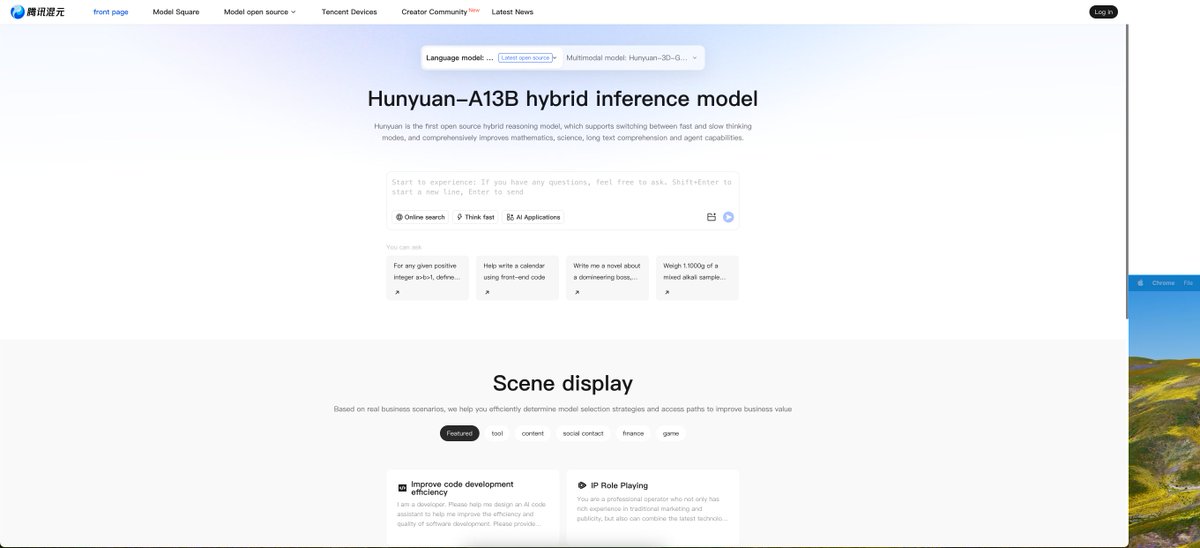Pick the mixed alkali sample suggestion

pyautogui.click(x=697, y=277)
